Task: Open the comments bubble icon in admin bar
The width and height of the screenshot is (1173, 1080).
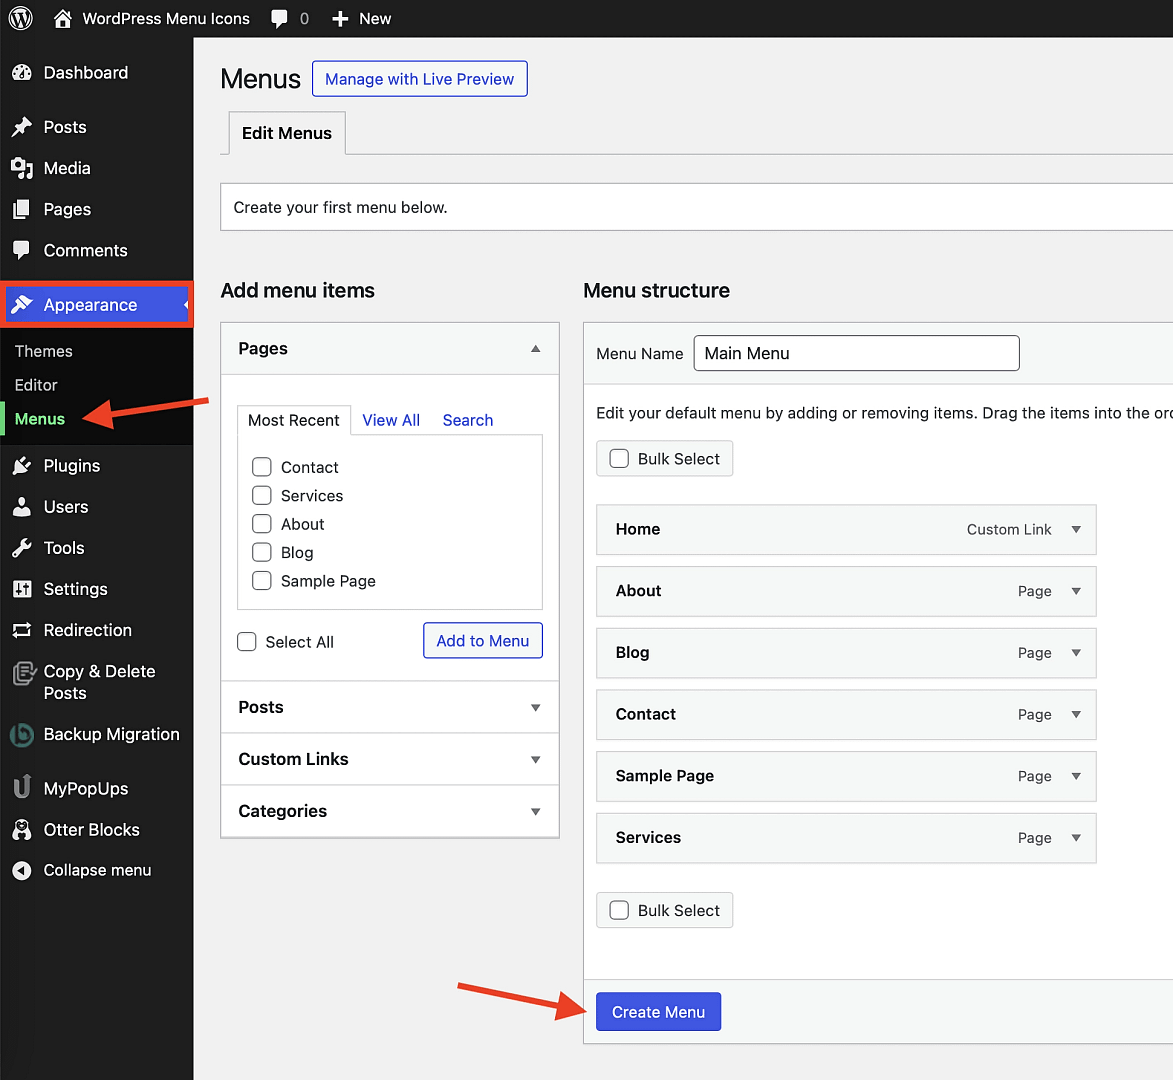Action: click(x=279, y=19)
